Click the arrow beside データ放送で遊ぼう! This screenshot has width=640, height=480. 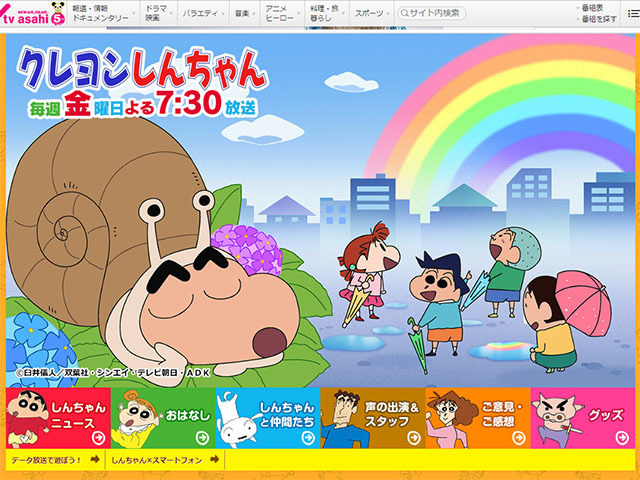tap(95, 460)
